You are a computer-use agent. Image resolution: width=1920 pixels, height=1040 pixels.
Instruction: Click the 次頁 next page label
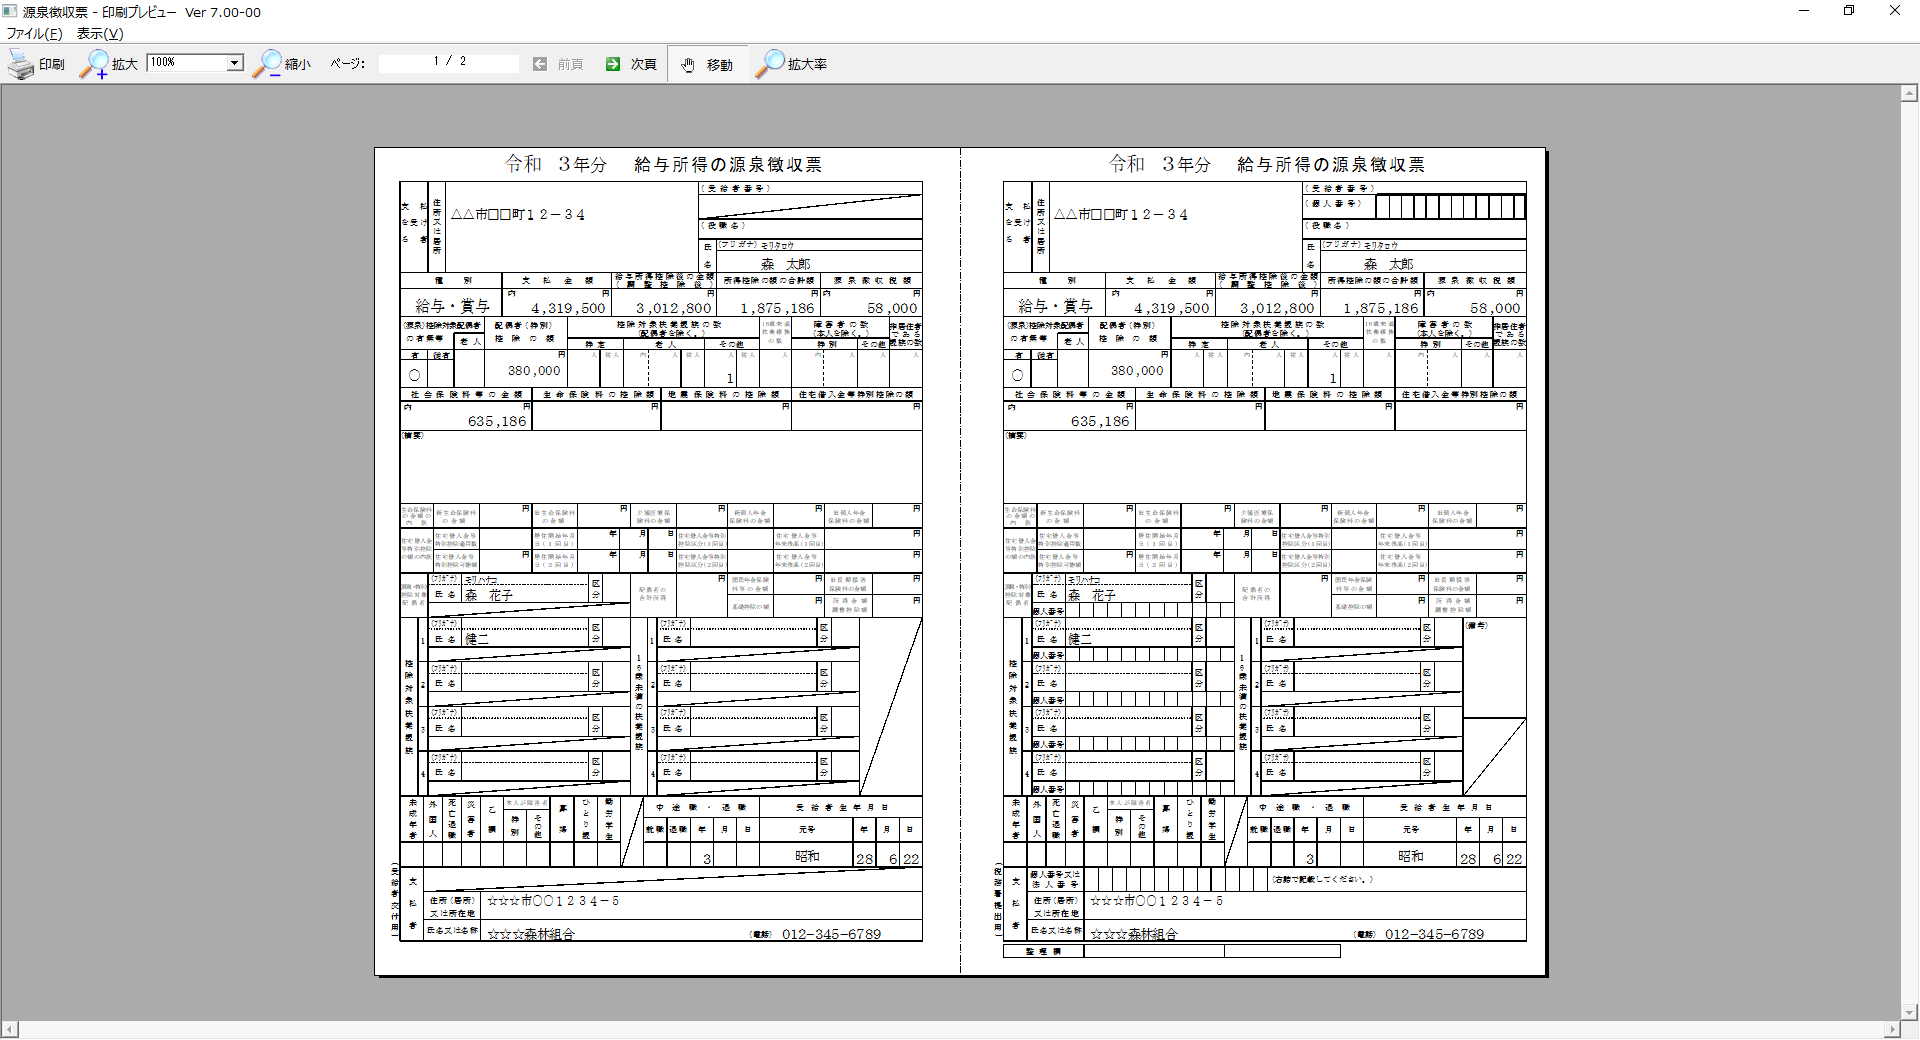[x=643, y=64]
